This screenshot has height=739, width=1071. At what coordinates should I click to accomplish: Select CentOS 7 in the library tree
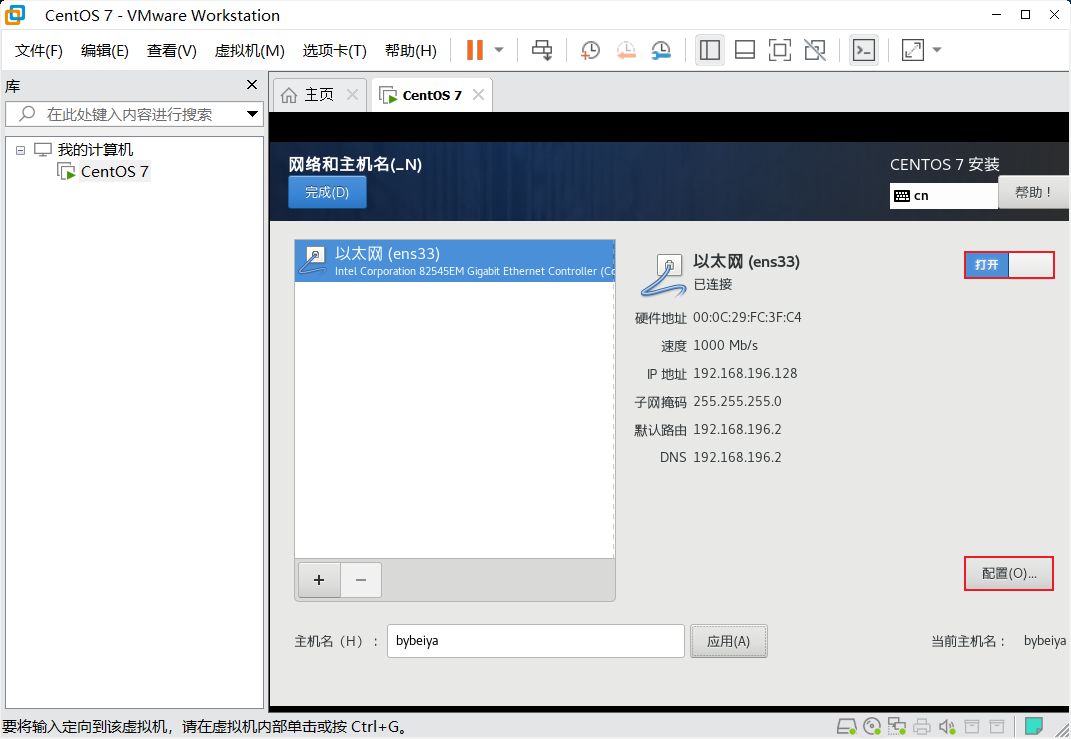point(115,171)
